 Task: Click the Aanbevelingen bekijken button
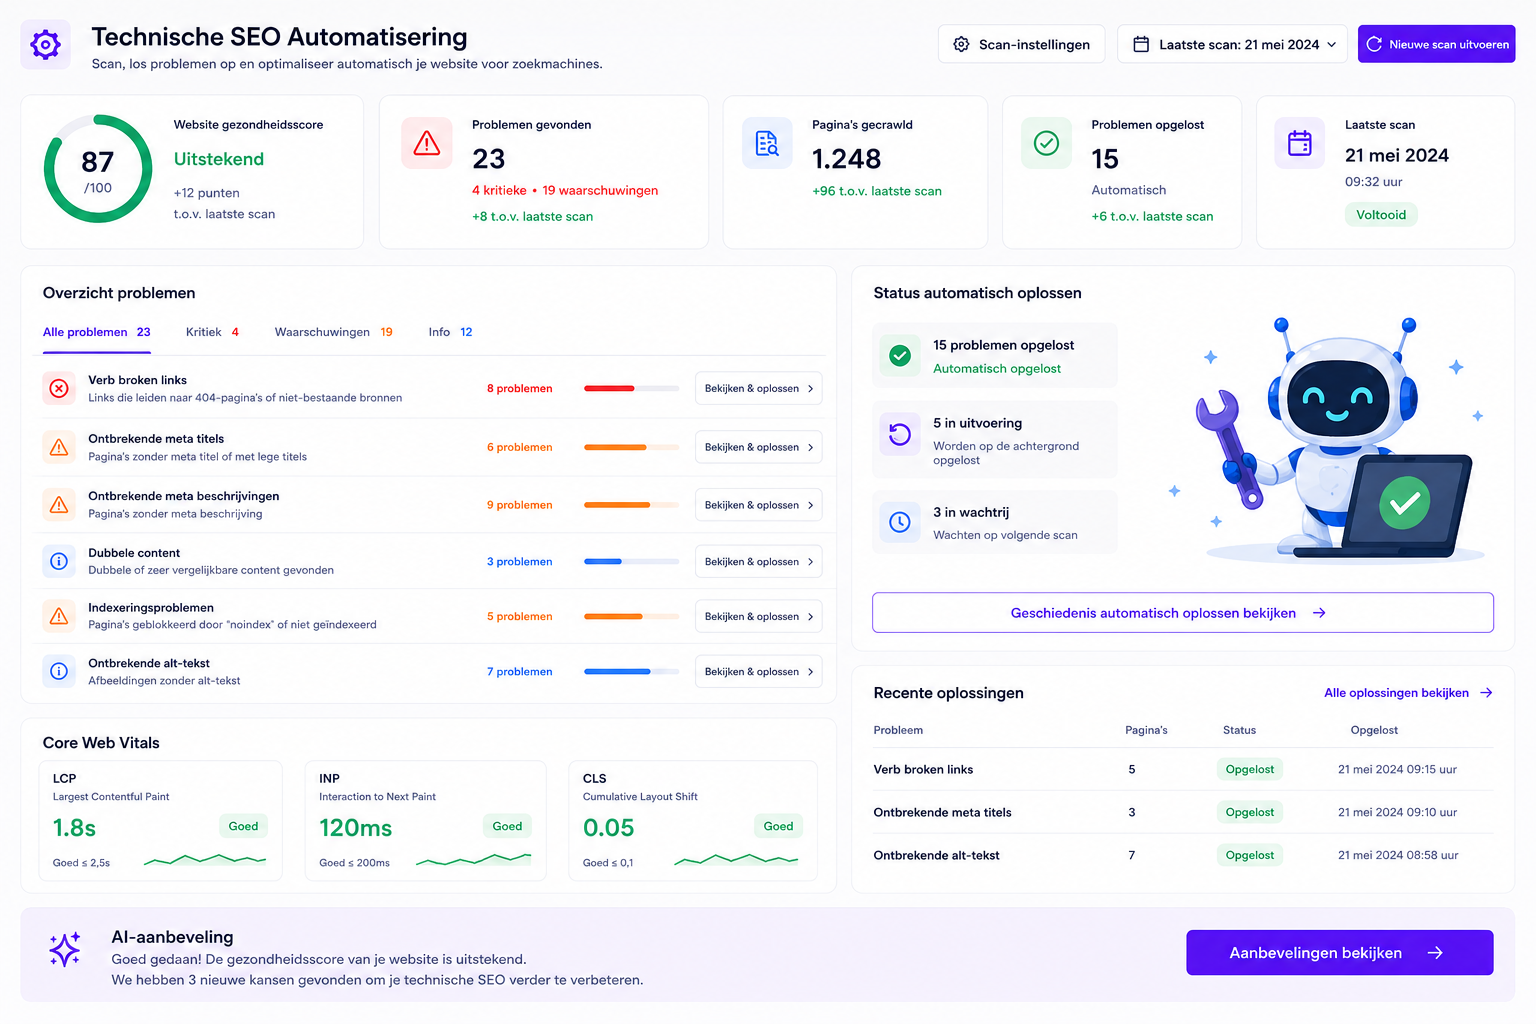click(x=1339, y=953)
